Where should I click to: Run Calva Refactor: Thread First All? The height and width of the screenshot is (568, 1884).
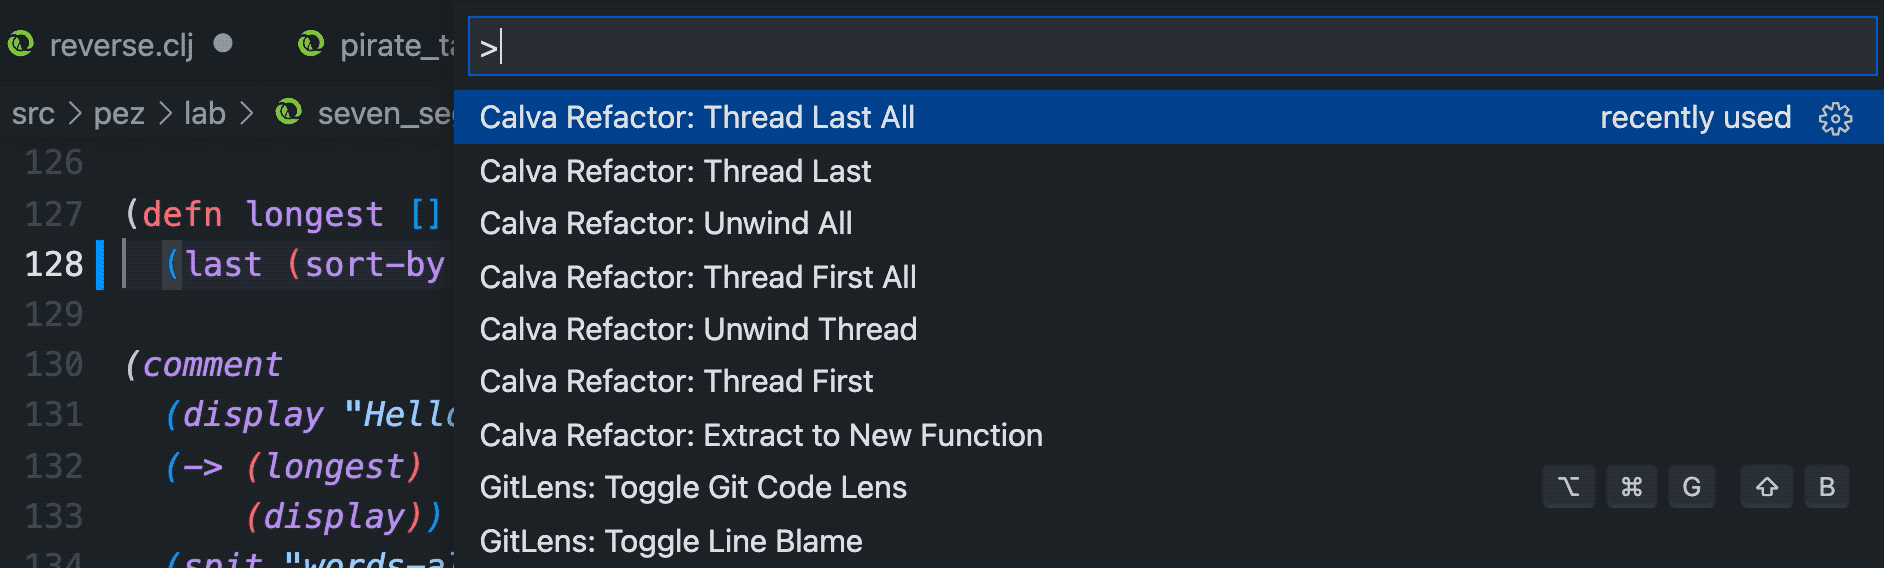tap(698, 277)
